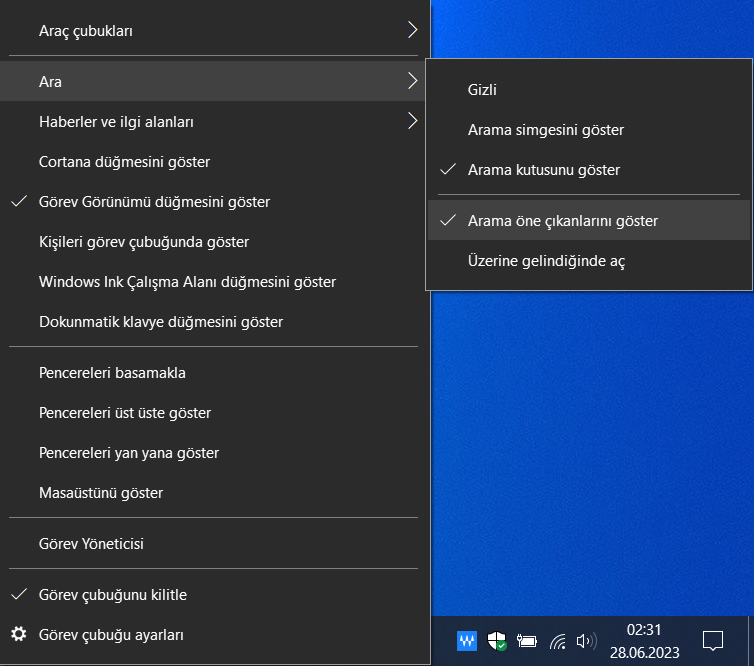Select Arama kutusunu göster option
754x666 pixels.
(x=589, y=169)
